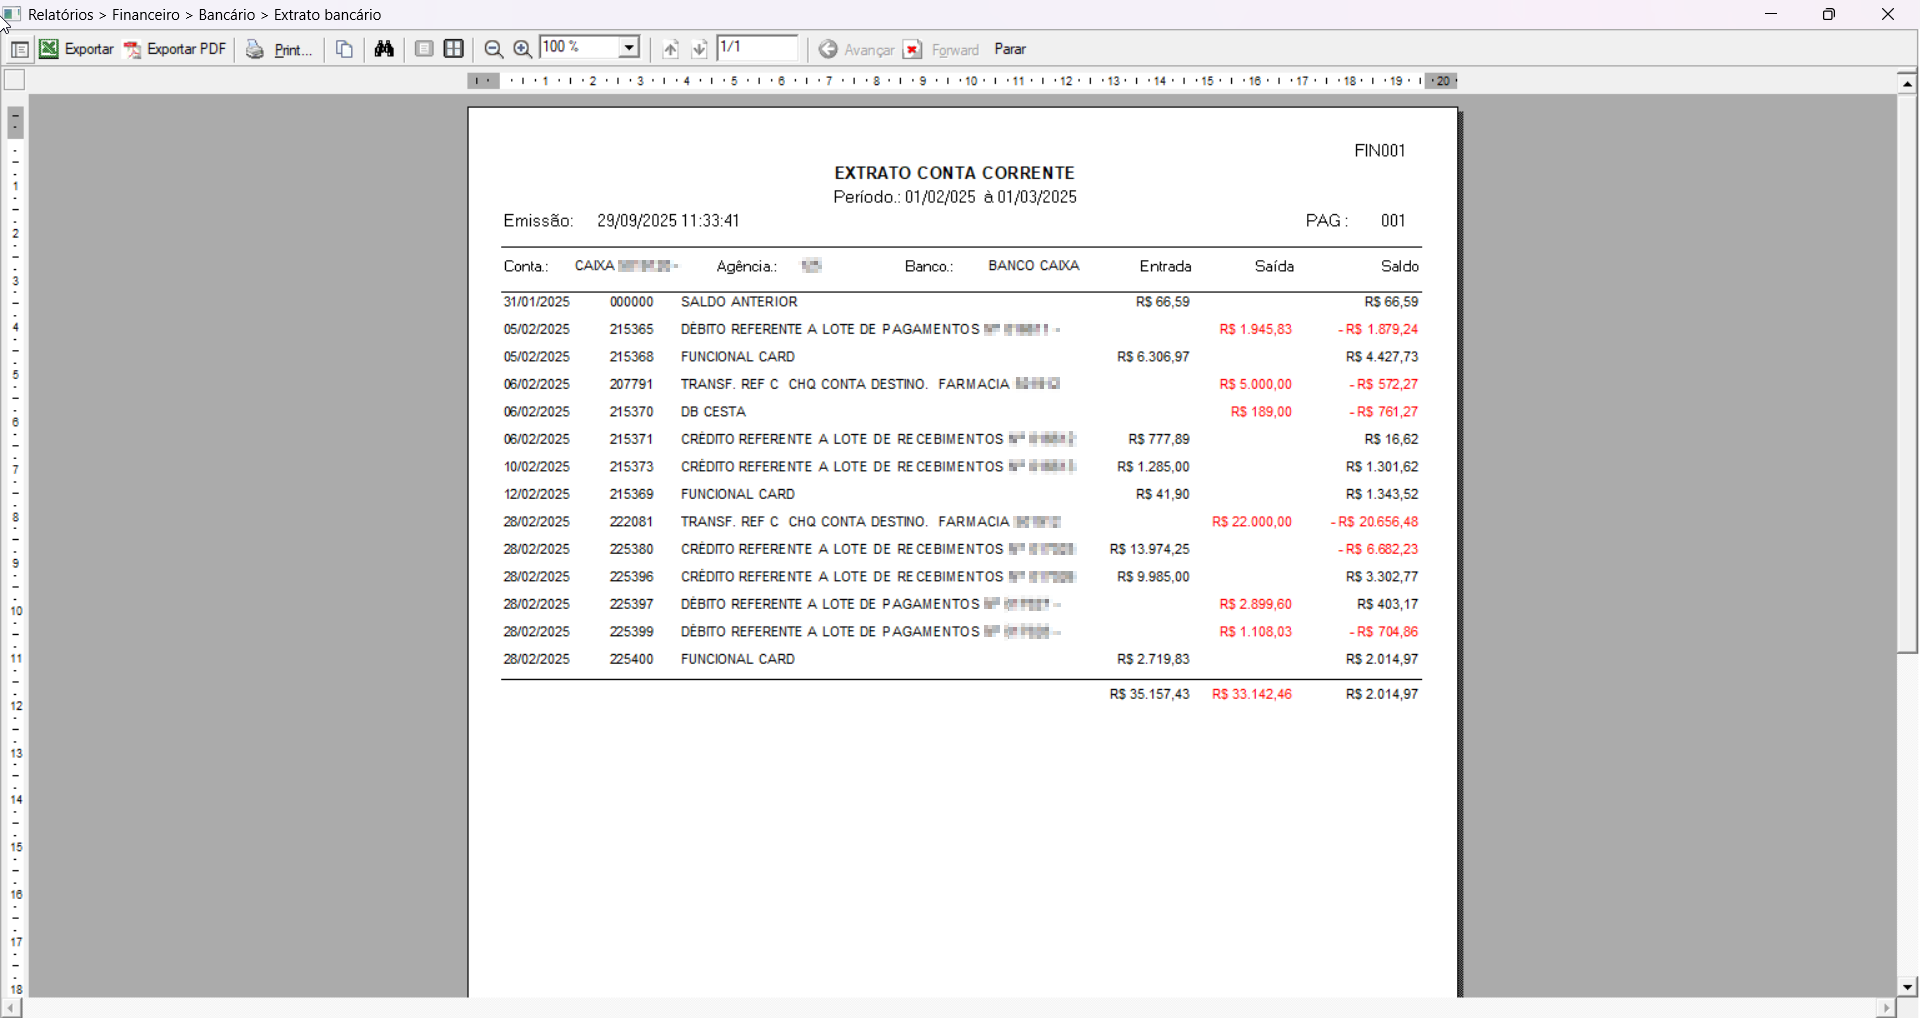Click the period text 01/02/2025 à 01/03/2025
1920x1018 pixels.
[x=991, y=198]
